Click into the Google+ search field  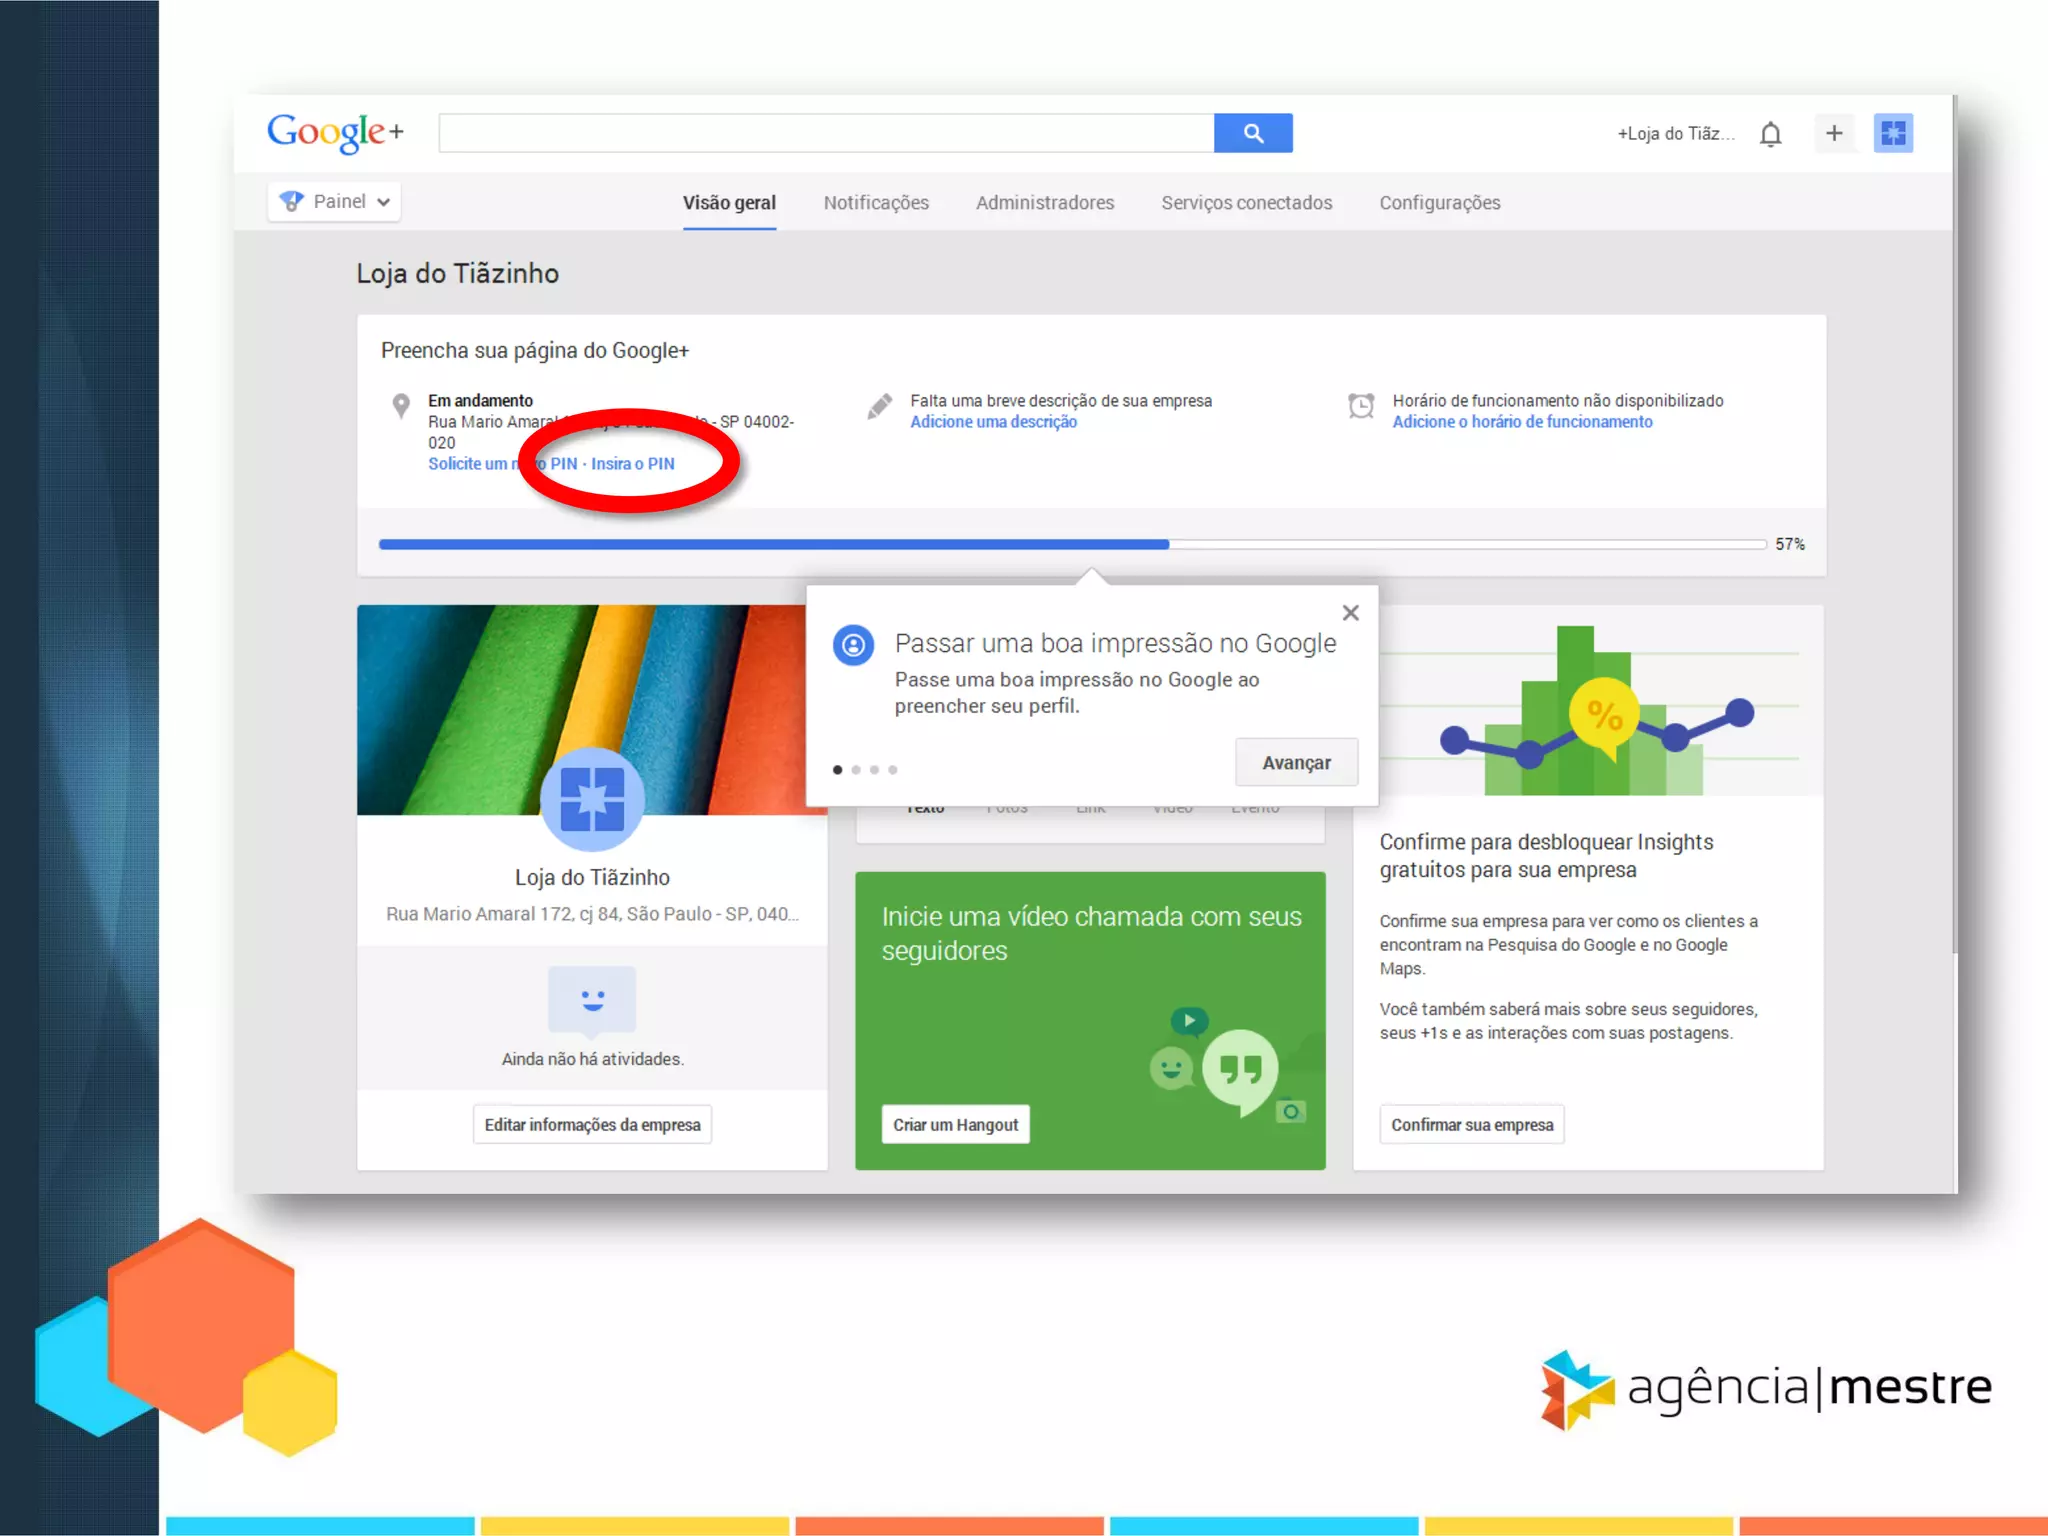click(x=825, y=133)
